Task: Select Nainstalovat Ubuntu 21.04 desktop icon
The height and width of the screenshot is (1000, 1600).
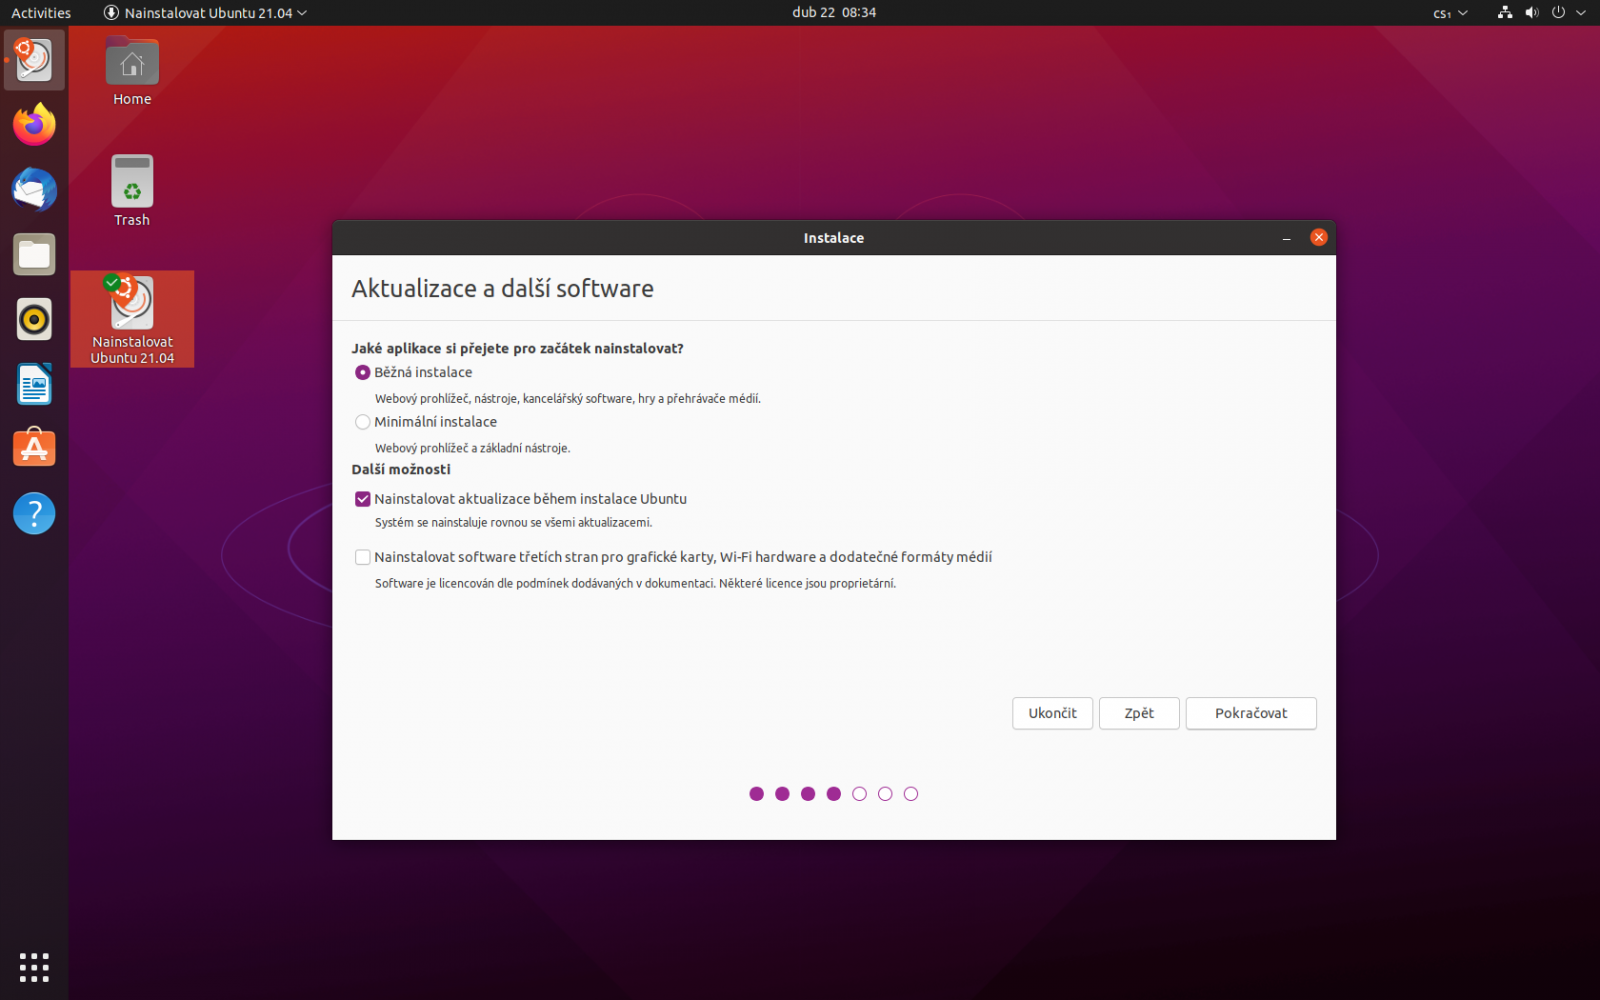Action: click(132, 319)
